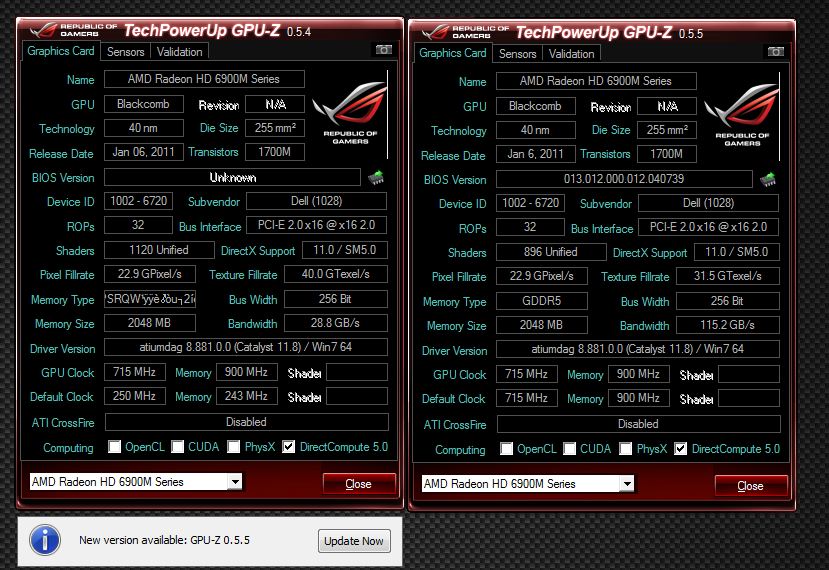
Task: Click New version available GPU-Z 0.5.5 message
Action: [164, 540]
